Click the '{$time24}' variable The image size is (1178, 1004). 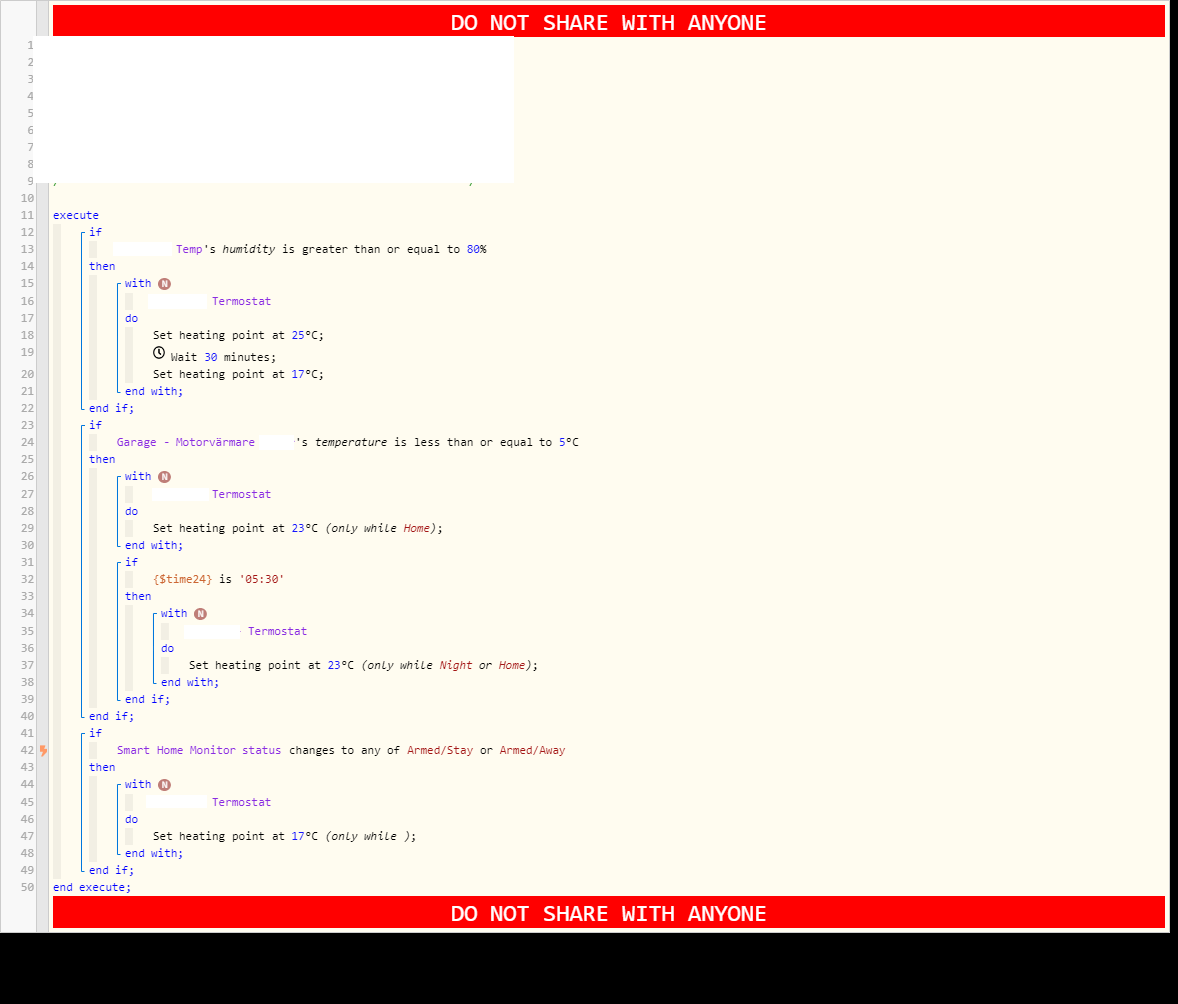(183, 579)
